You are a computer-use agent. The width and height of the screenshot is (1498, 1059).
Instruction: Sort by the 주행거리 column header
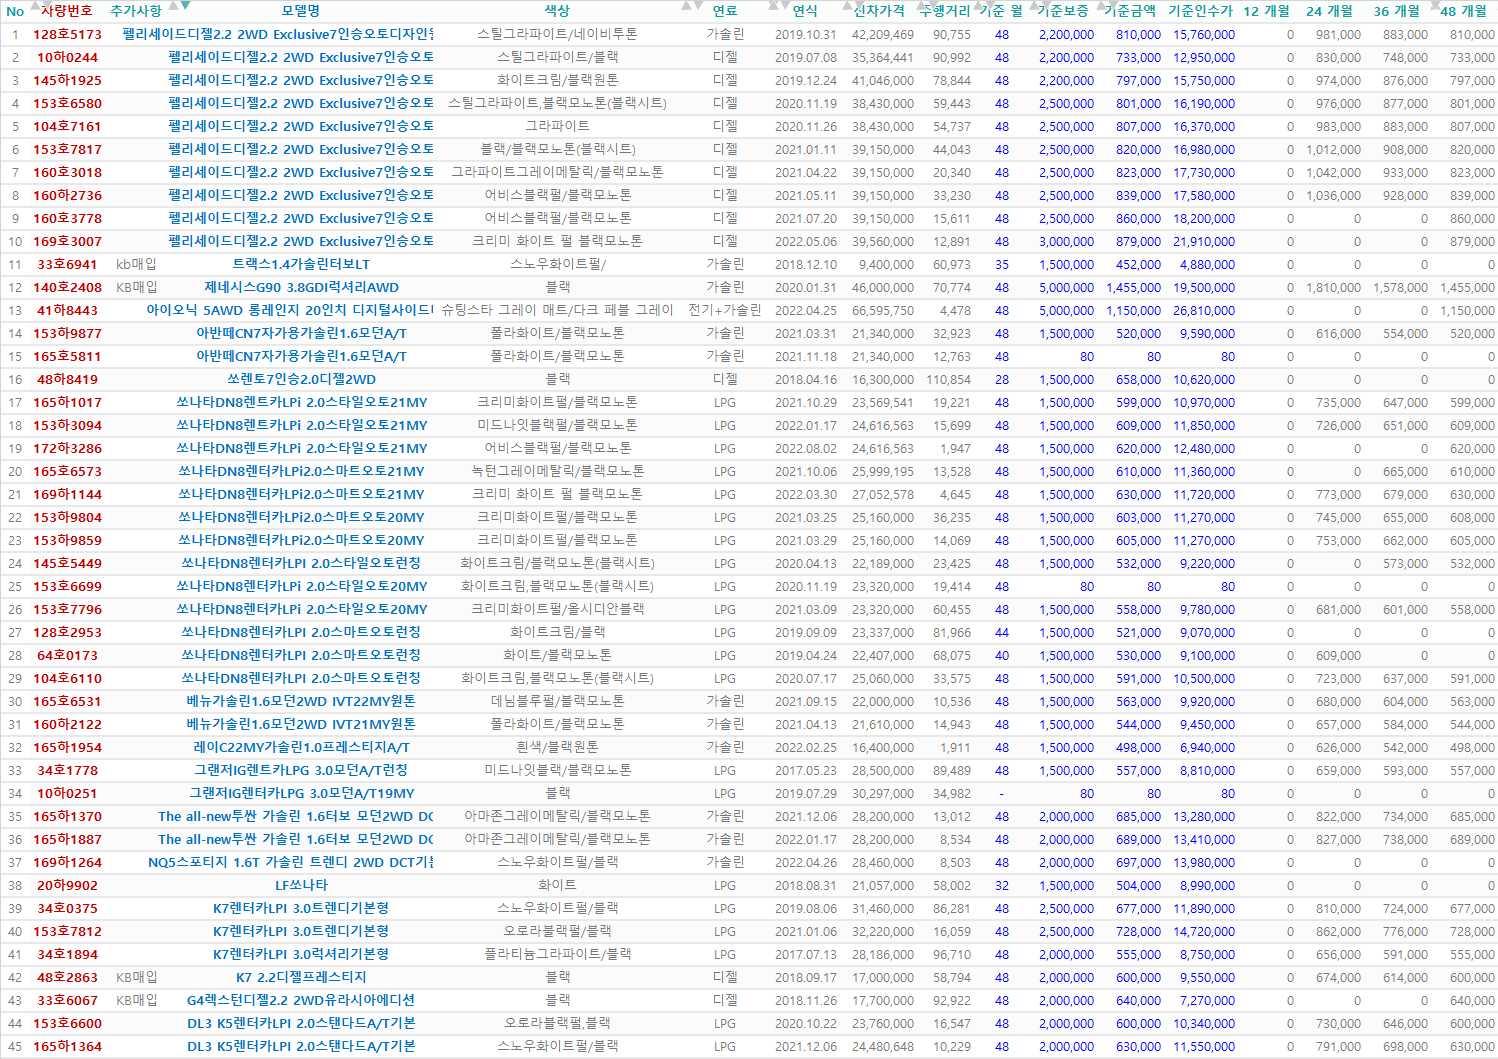click(x=945, y=11)
